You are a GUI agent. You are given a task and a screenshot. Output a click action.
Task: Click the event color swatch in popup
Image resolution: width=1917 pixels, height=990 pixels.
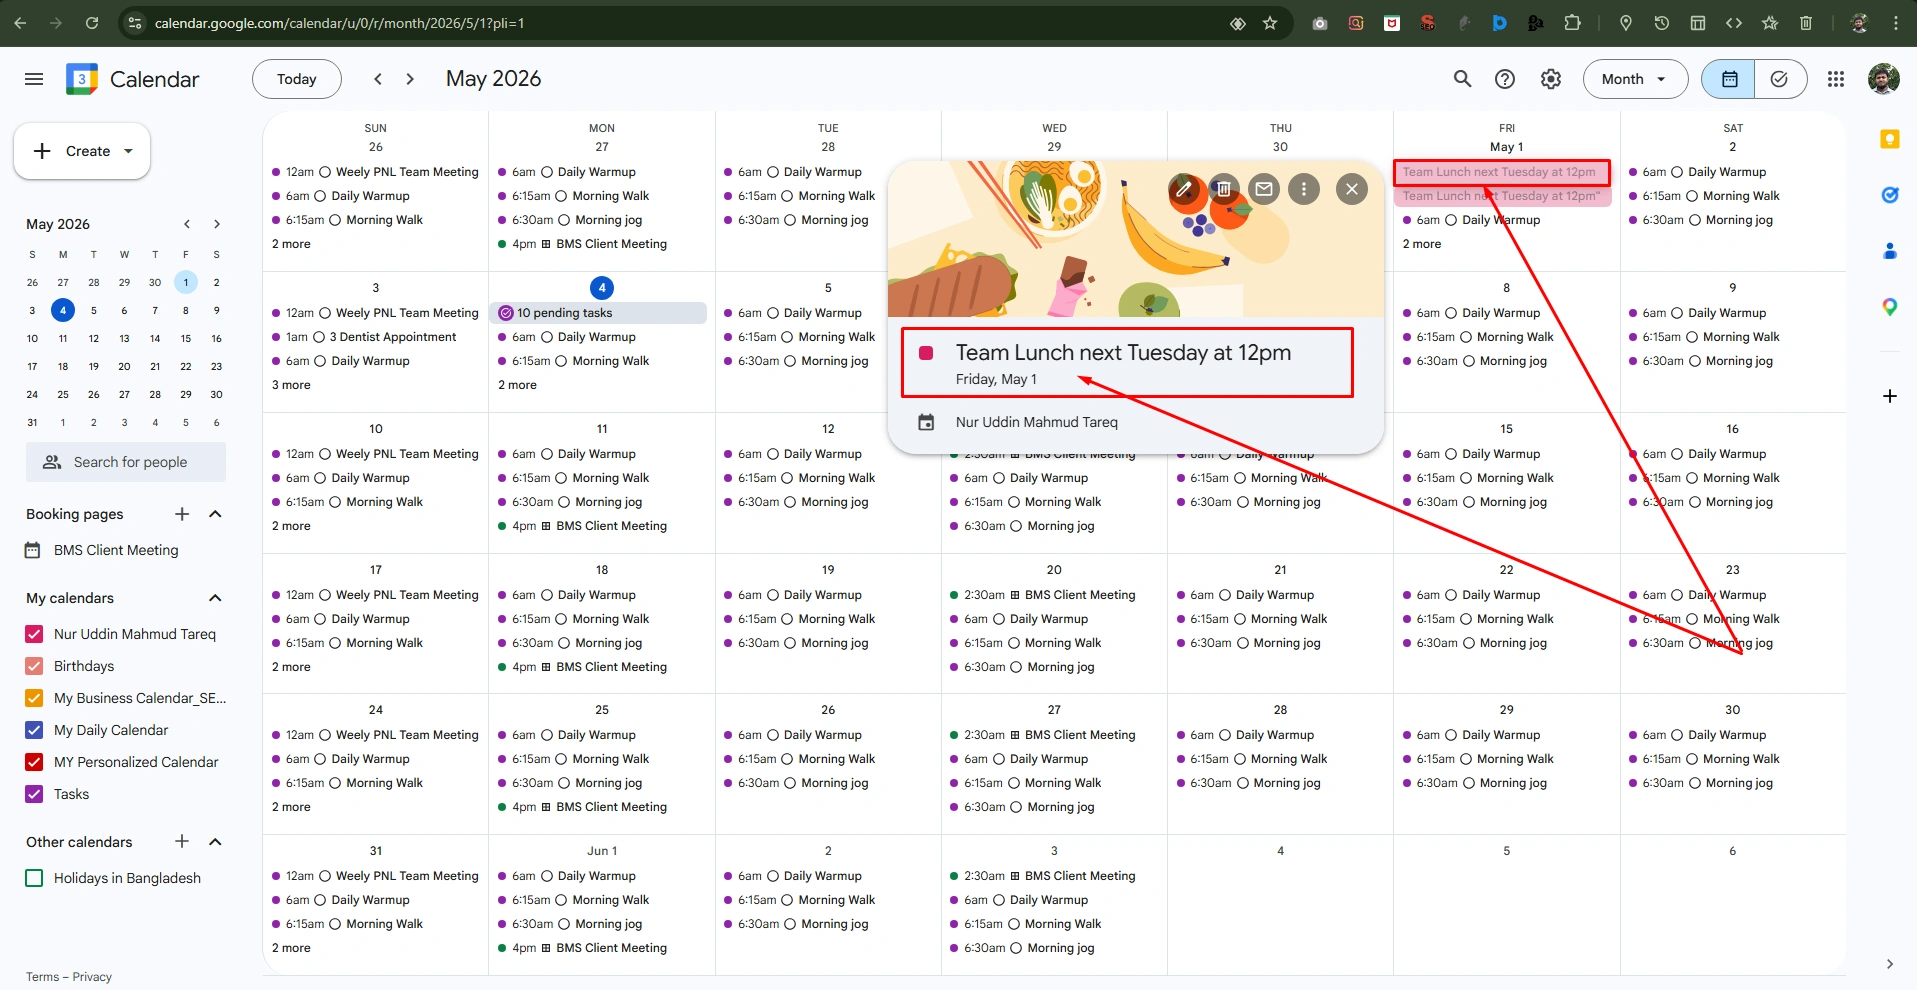926,353
